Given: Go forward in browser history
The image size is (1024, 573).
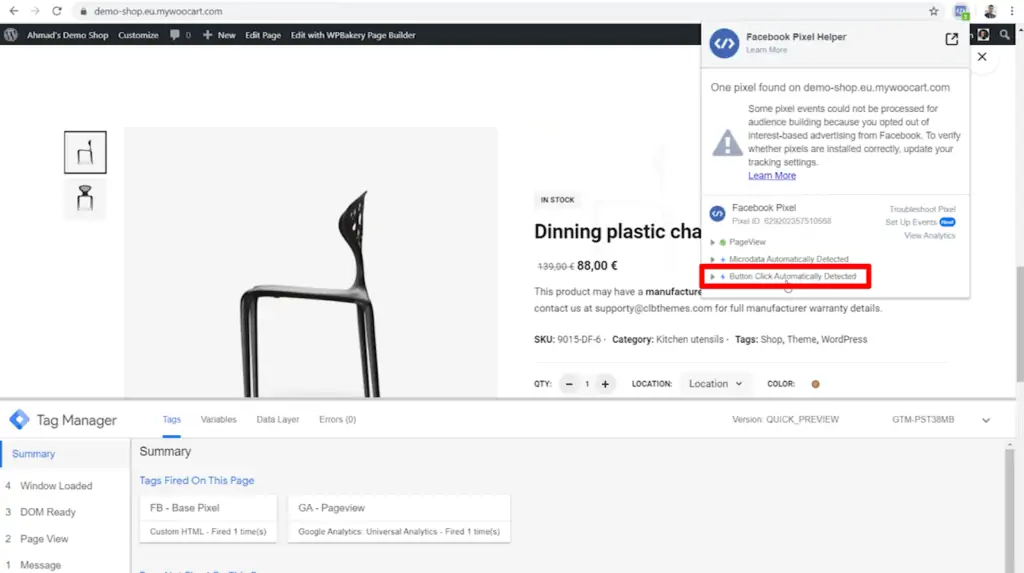Looking at the screenshot, I should tap(35, 11).
